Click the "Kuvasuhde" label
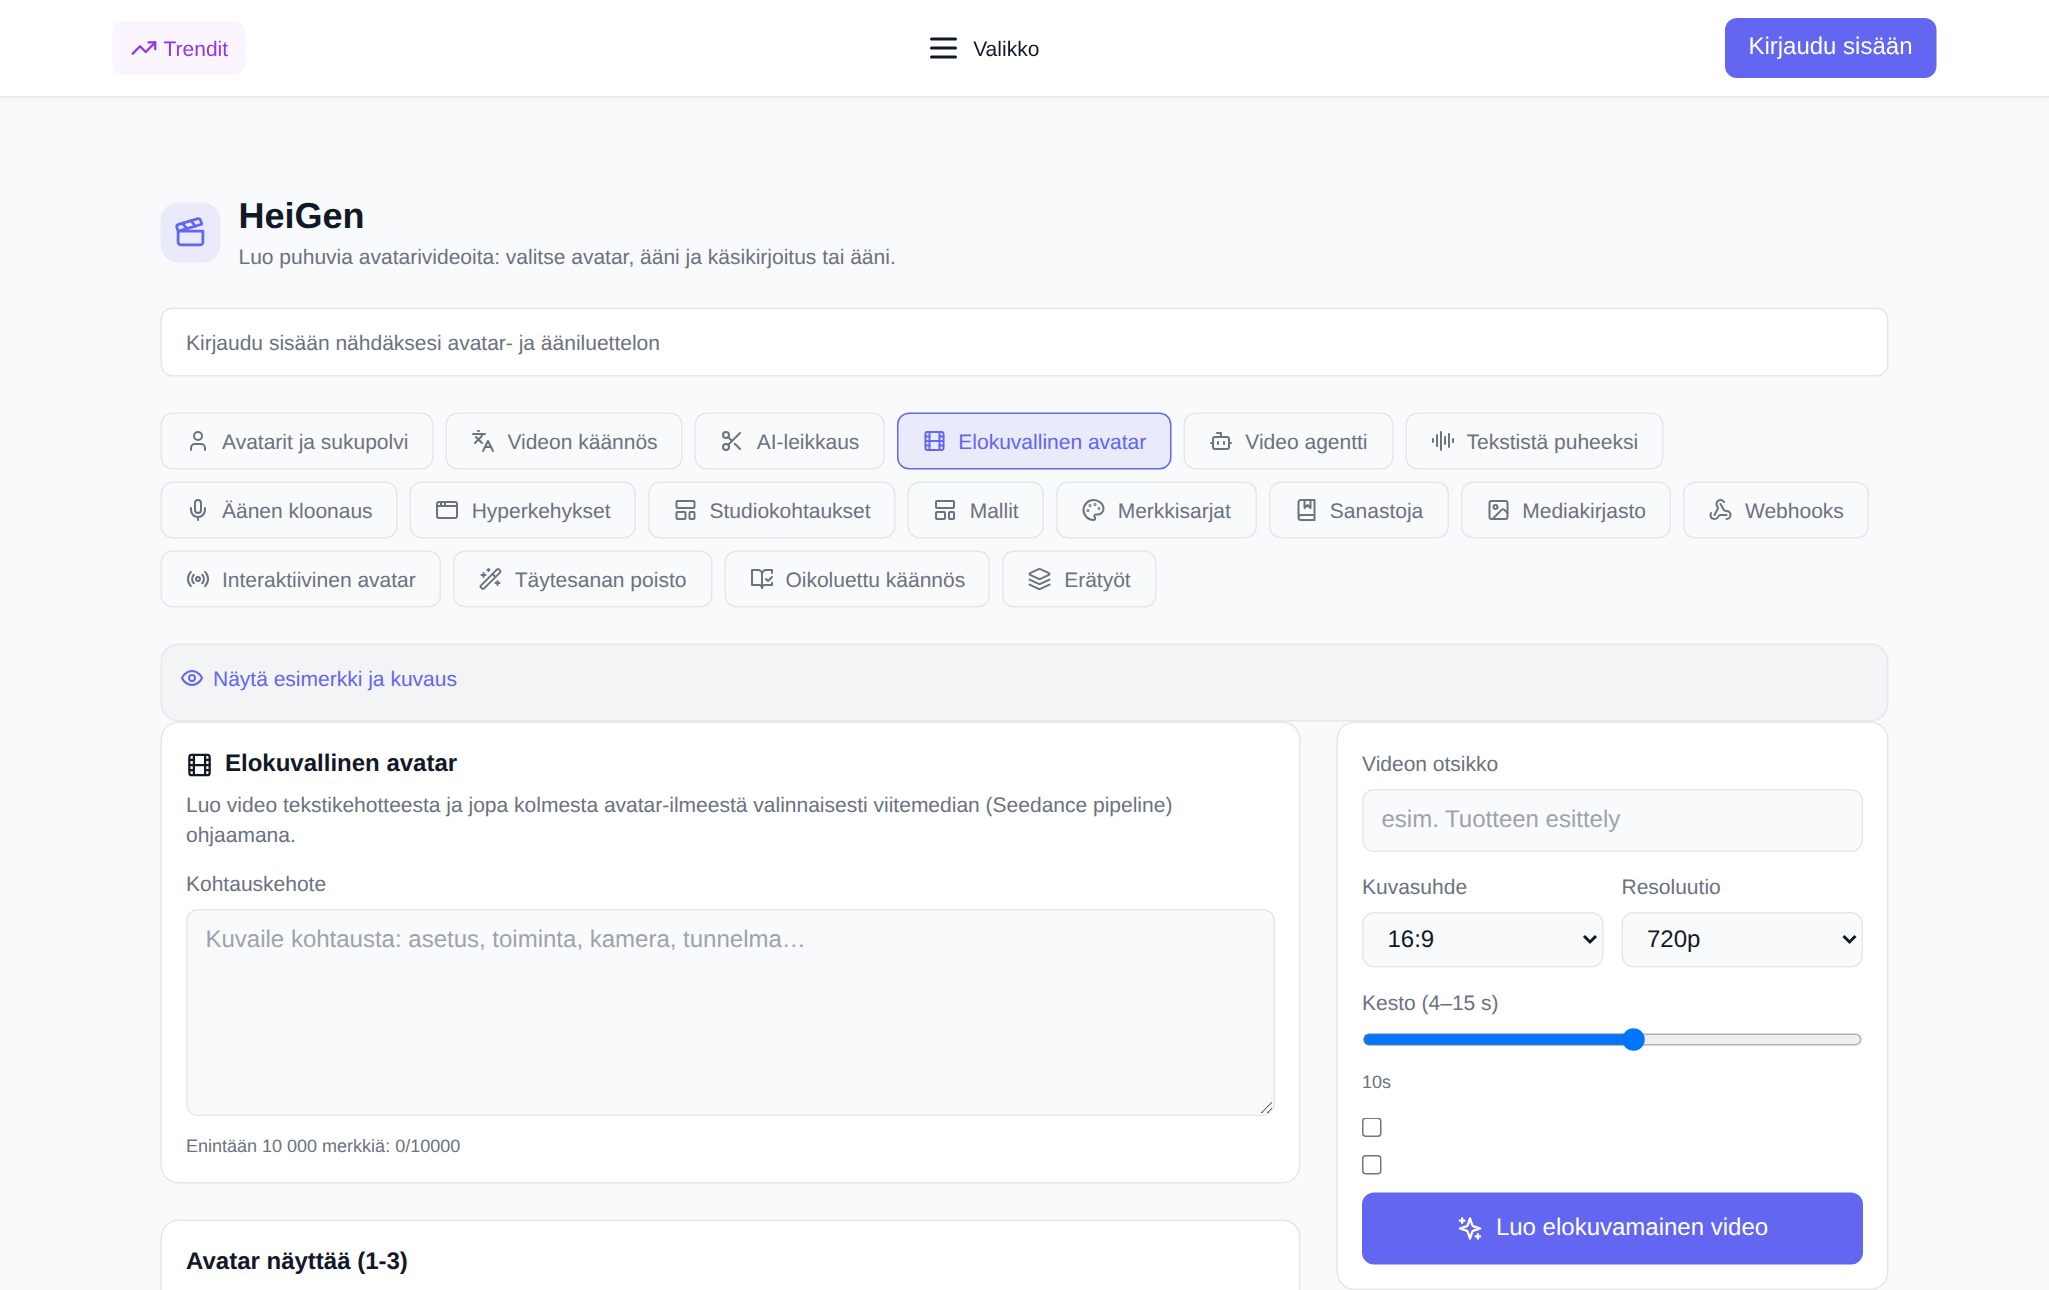This screenshot has width=2049, height=1290. [x=1414, y=887]
